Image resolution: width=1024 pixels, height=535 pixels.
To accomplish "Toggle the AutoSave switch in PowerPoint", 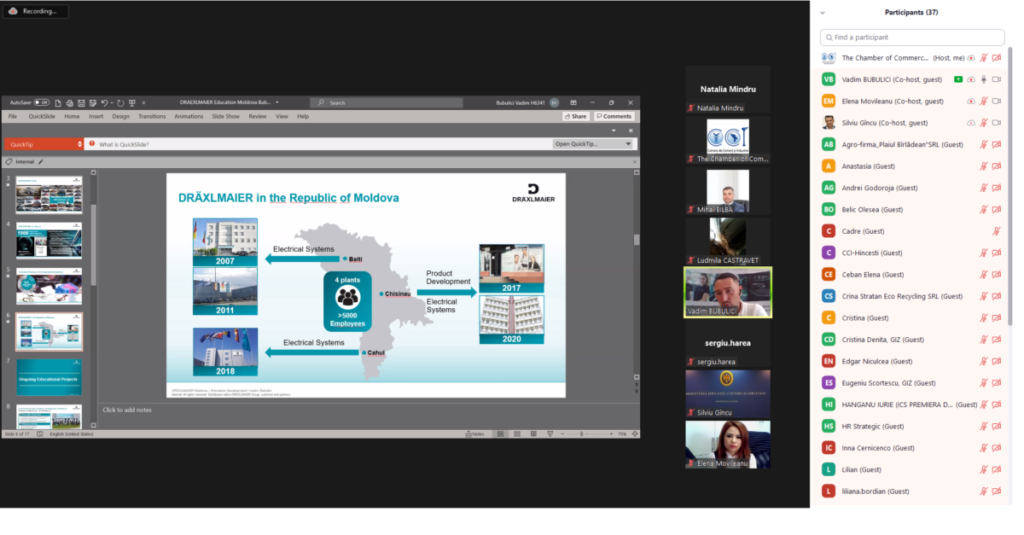I will pyautogui.click(x=41, y=103).
